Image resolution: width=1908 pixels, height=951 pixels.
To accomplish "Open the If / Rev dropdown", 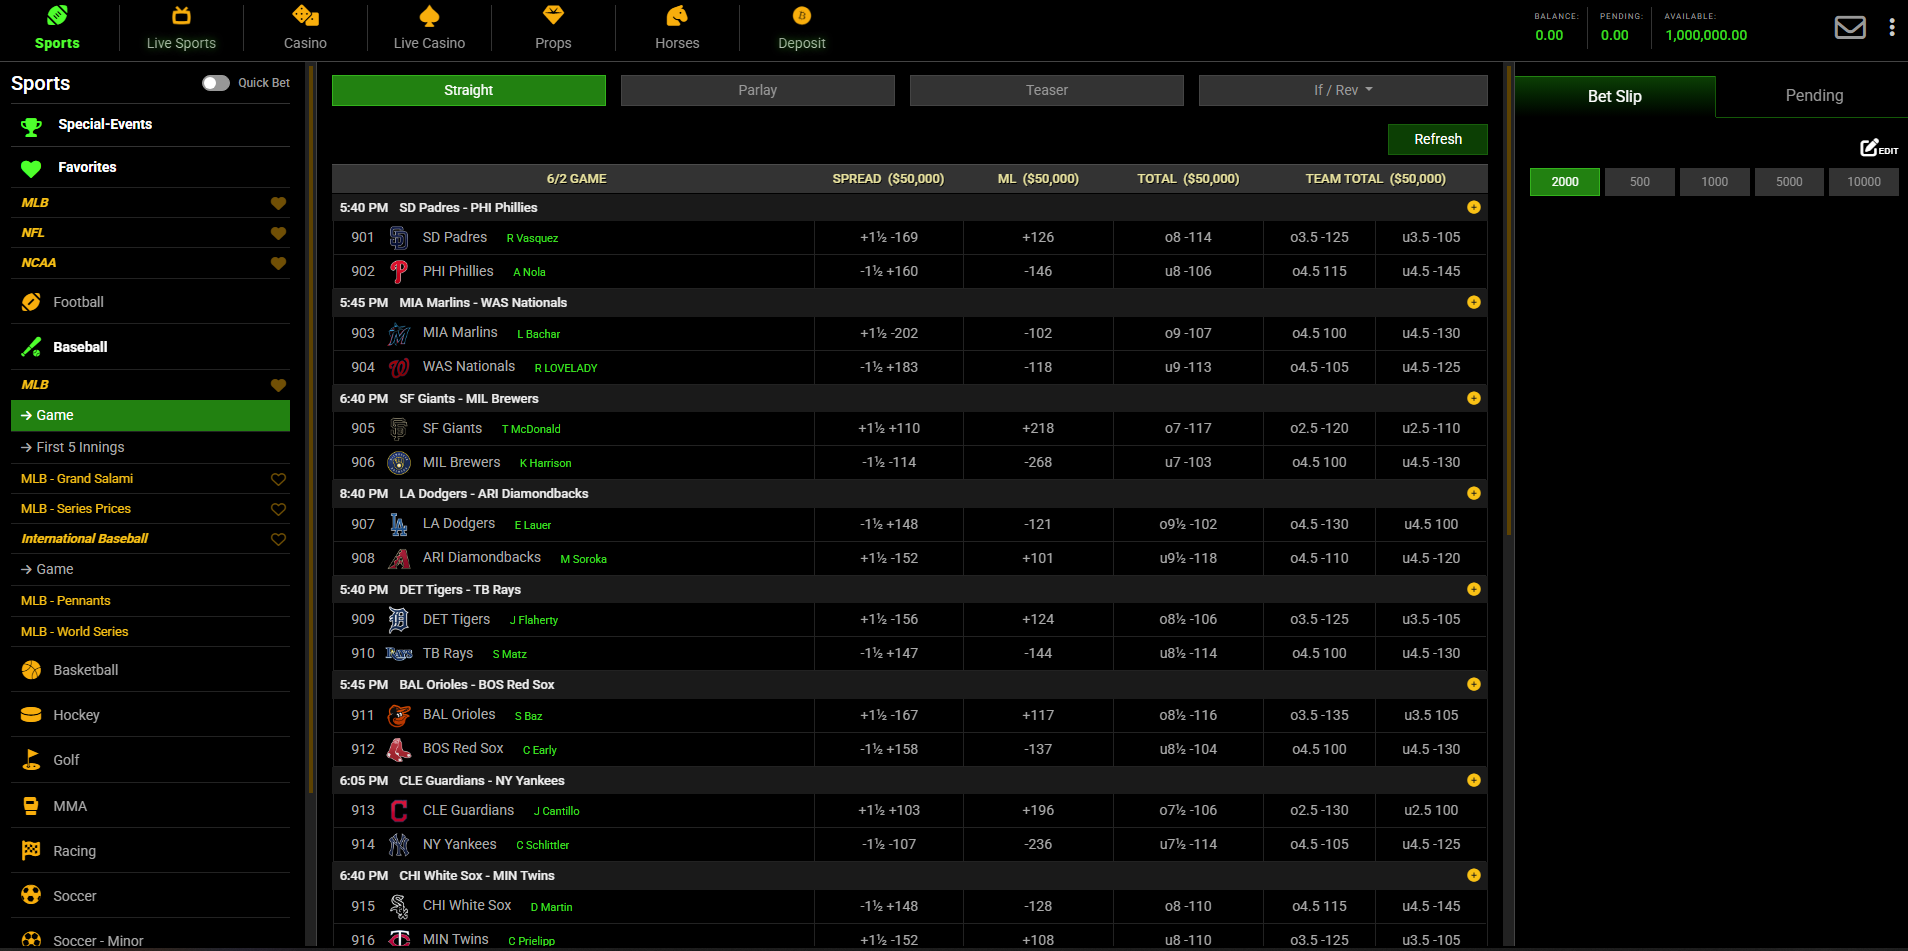I will coord(1343,90).
